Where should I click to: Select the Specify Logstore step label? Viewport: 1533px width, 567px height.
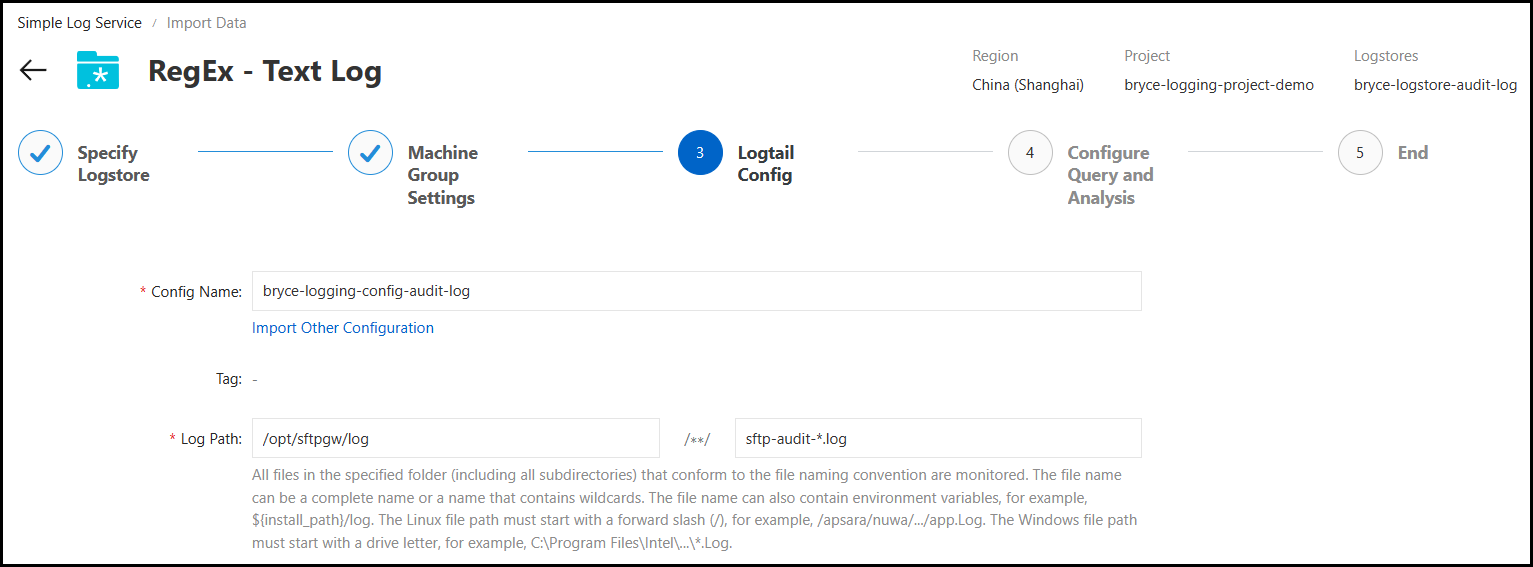point(113,164)
